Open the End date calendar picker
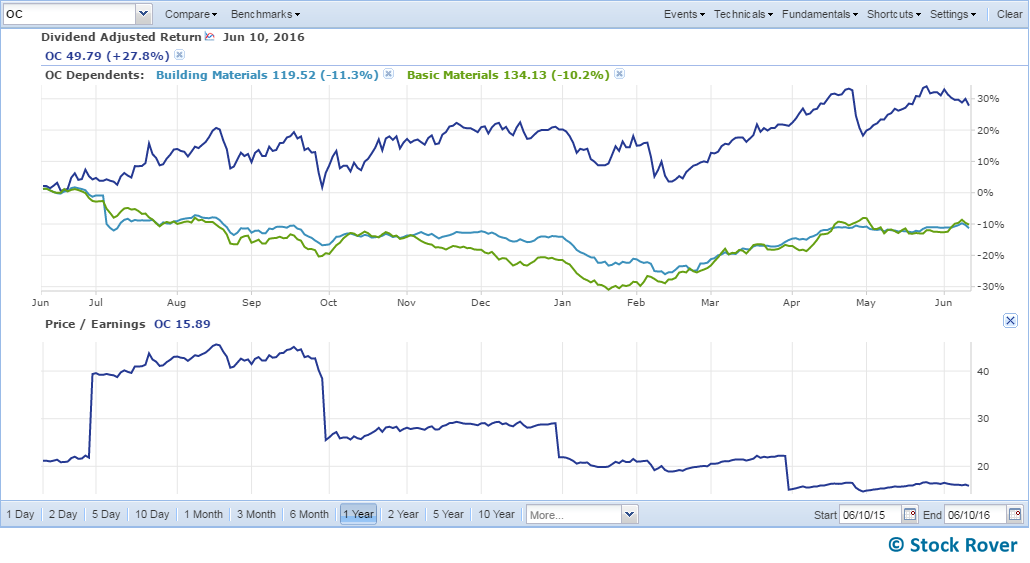Screen dimensions: 1030x563 (x=1015, y=514)
